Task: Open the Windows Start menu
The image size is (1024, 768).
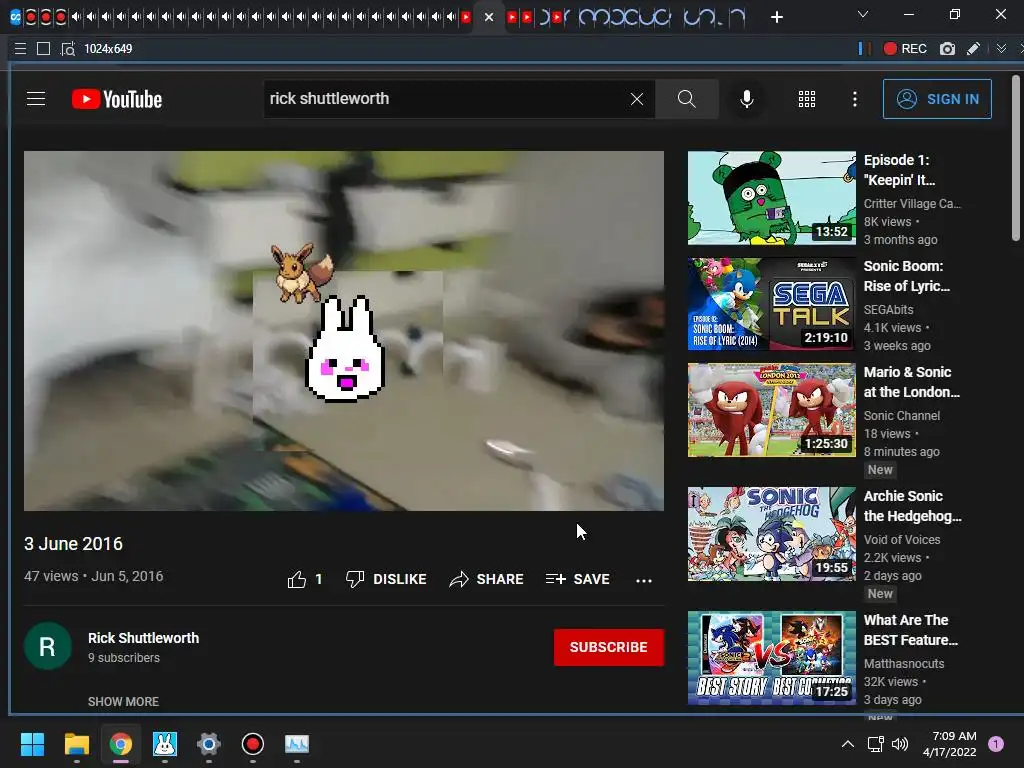Action: click(x=32, y=744)
